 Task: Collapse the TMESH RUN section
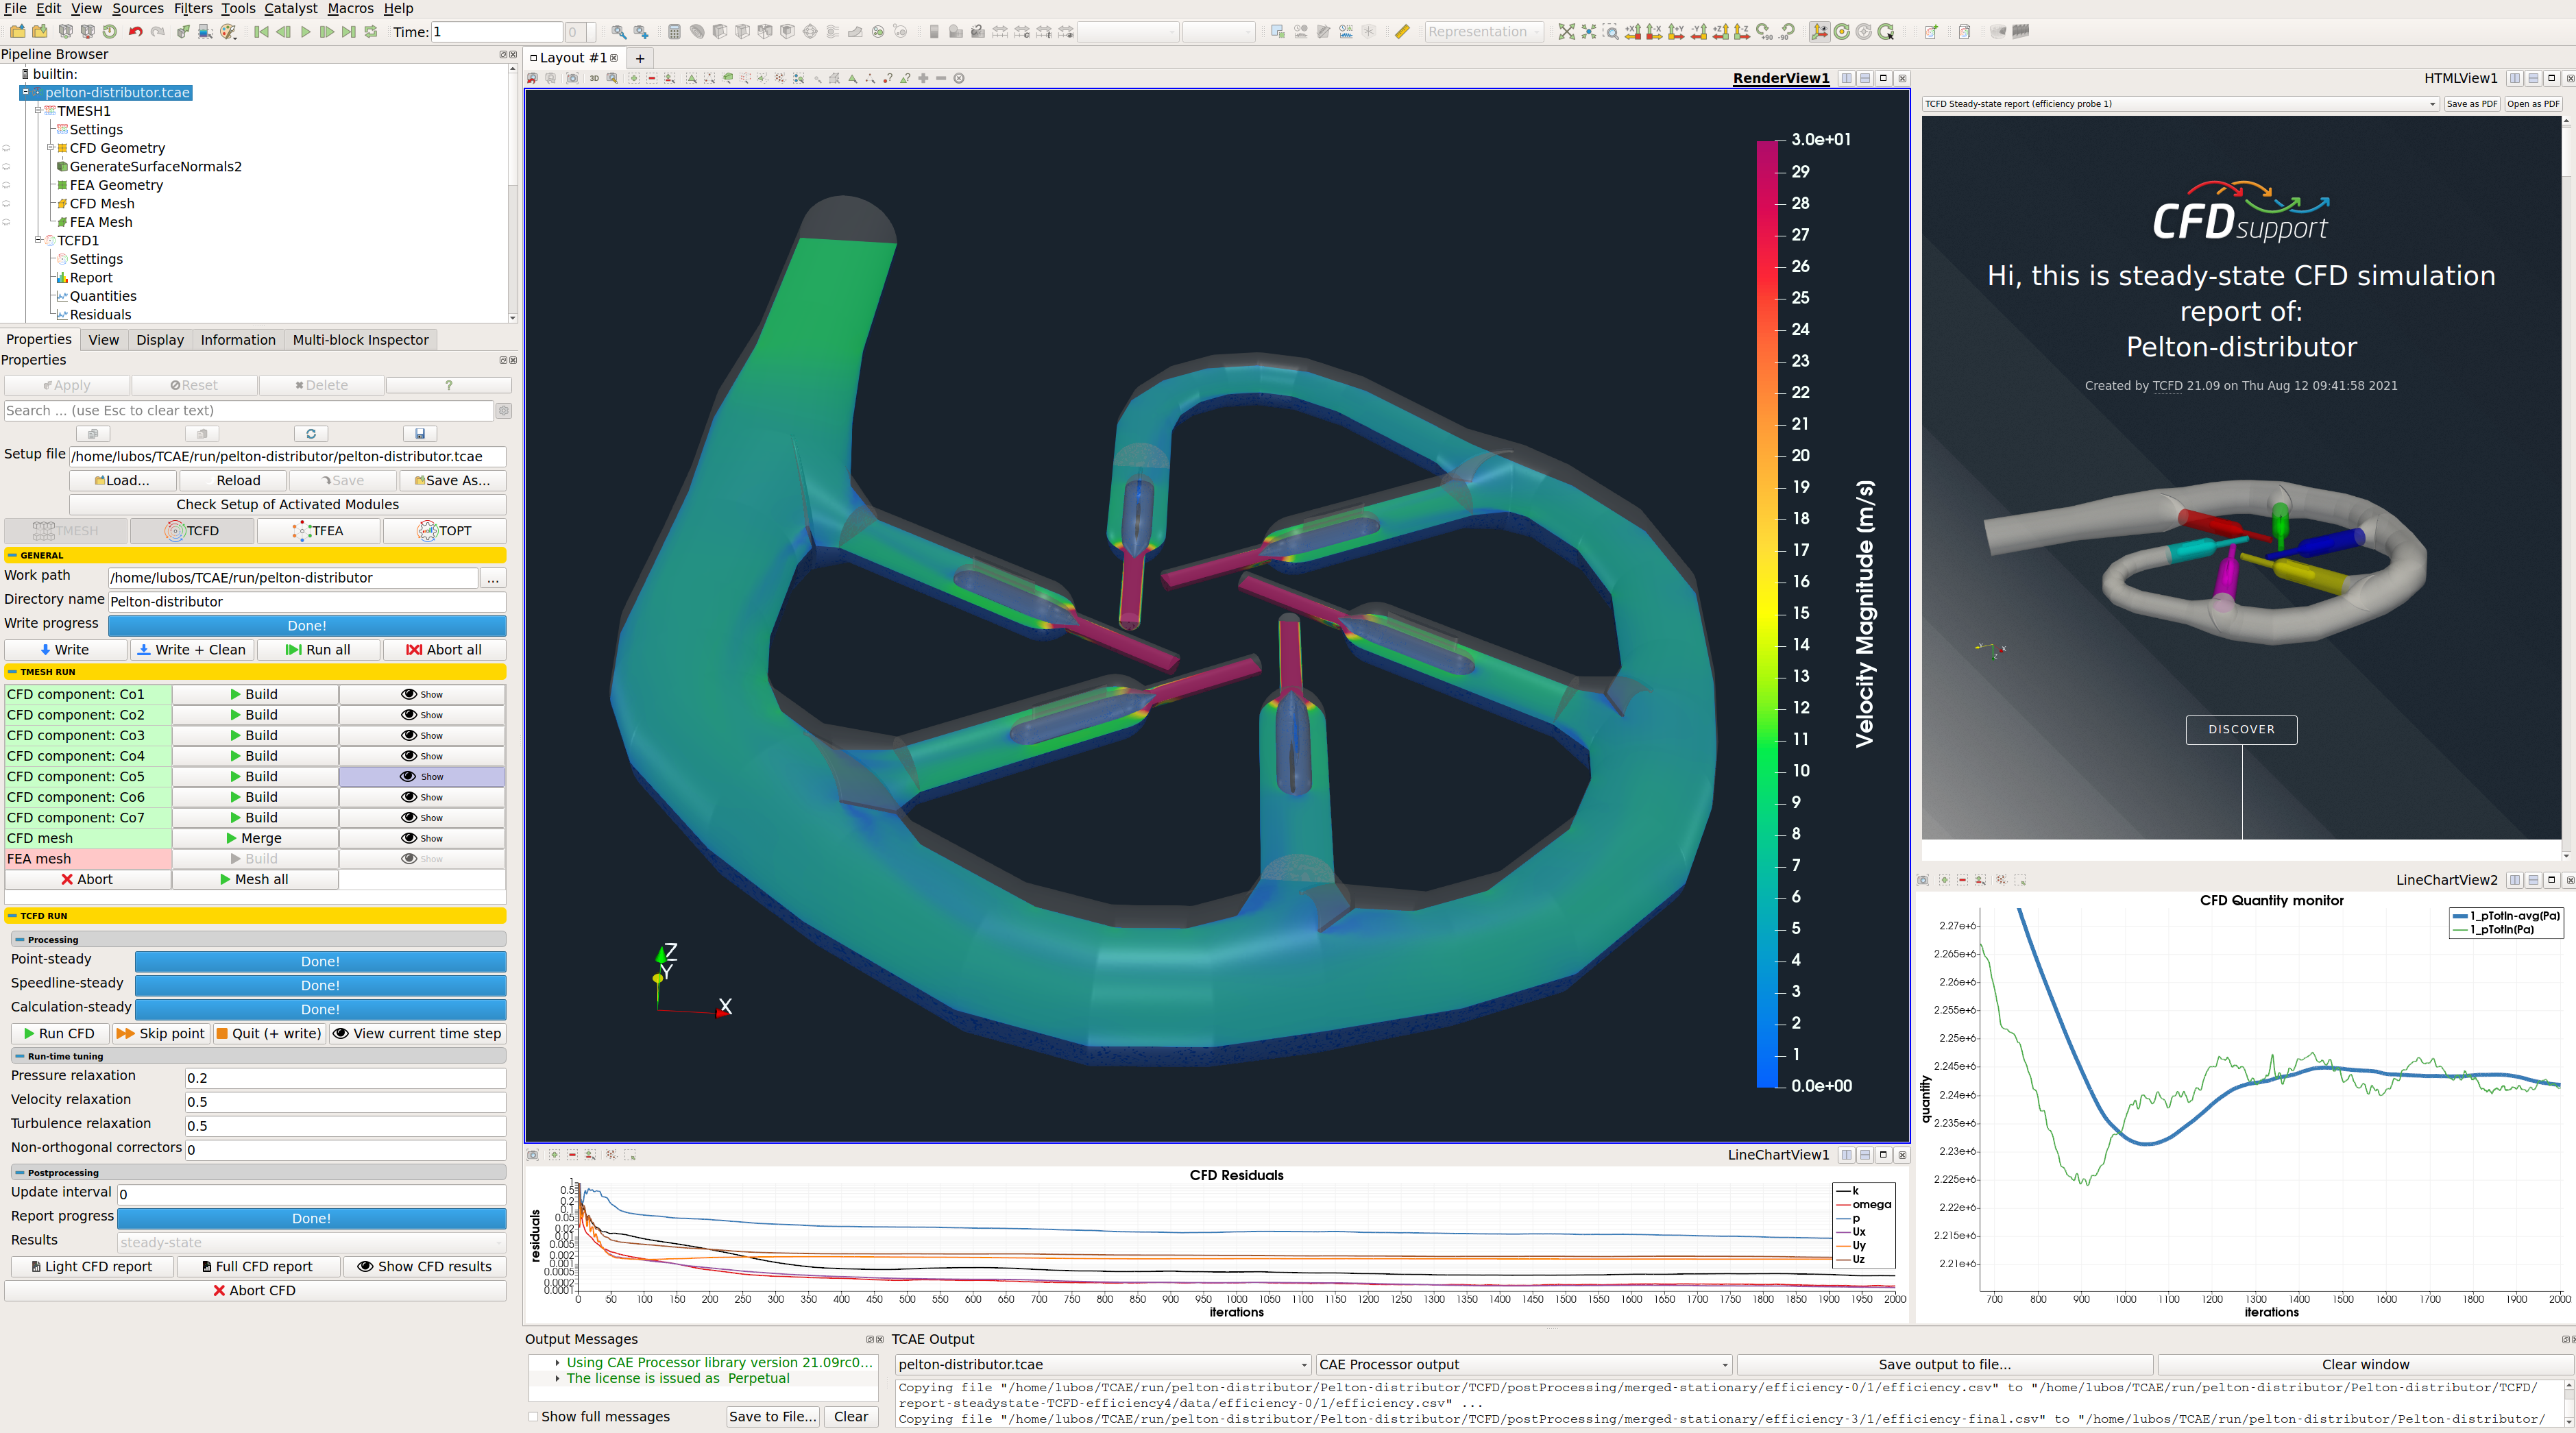tap(12, 672)
